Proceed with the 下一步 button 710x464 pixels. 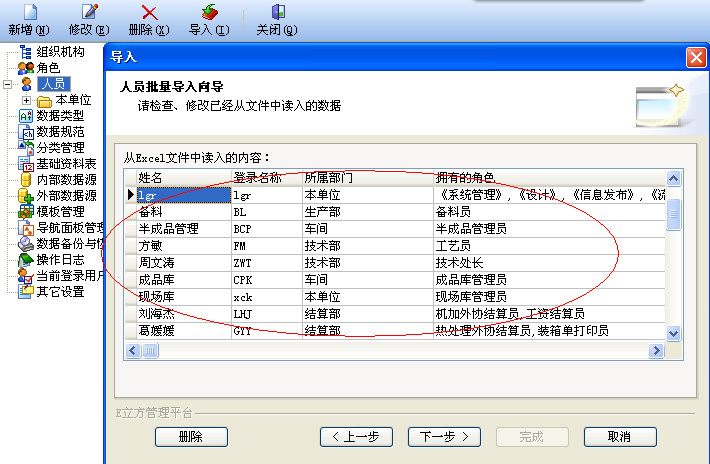pyautogui.click(x=444, y=437)
